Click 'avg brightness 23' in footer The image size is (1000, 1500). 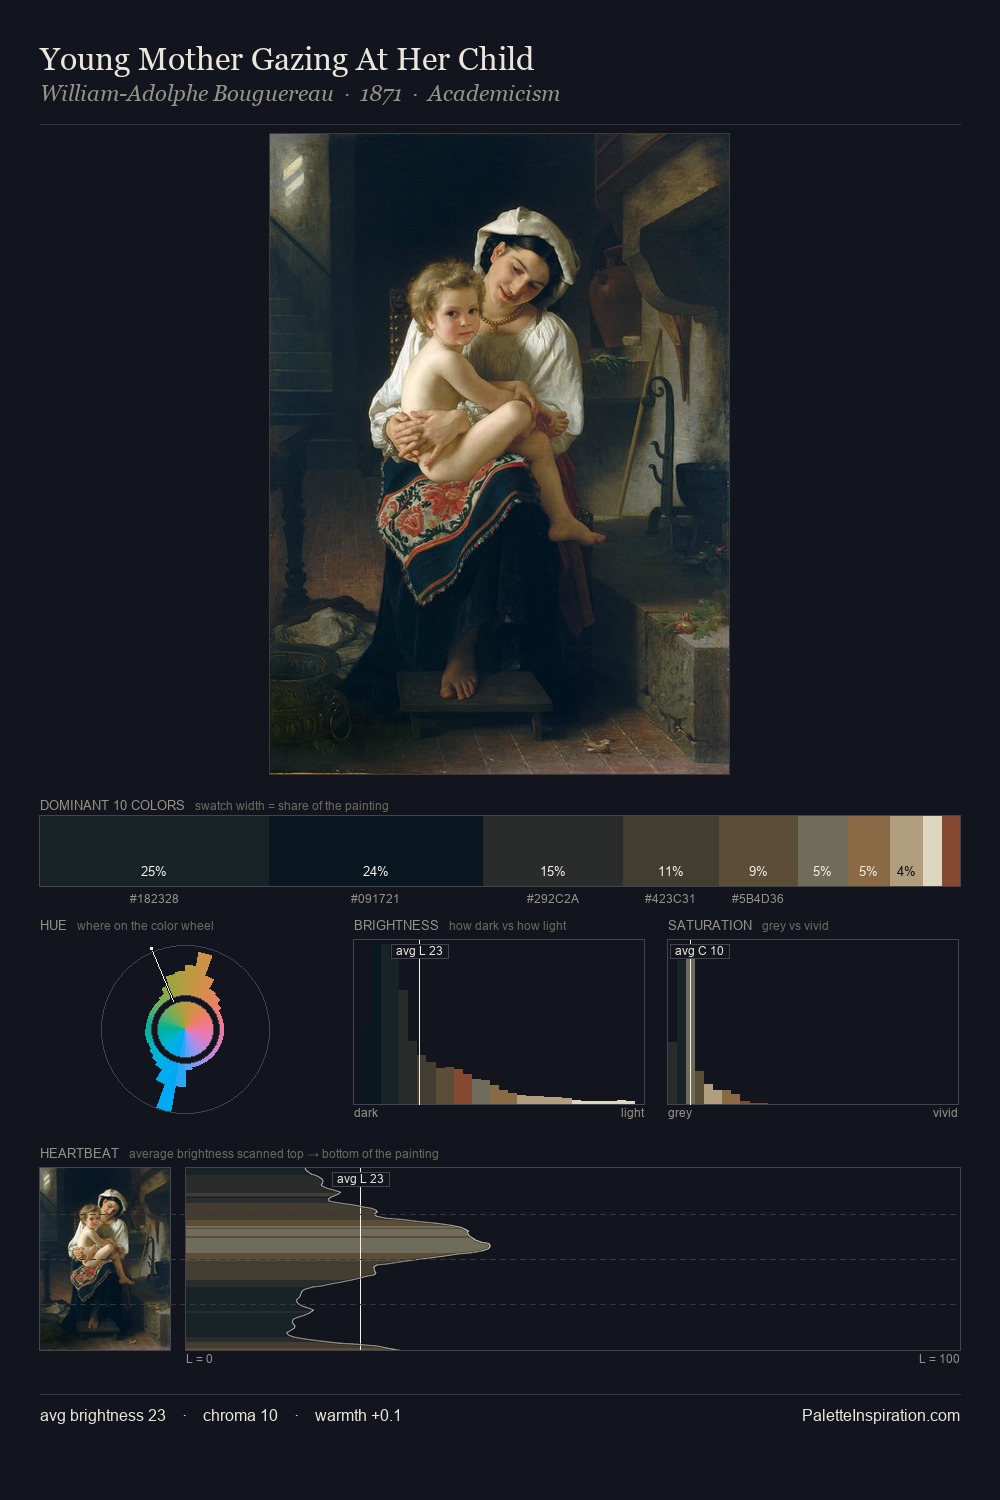tap(103, 1415)
